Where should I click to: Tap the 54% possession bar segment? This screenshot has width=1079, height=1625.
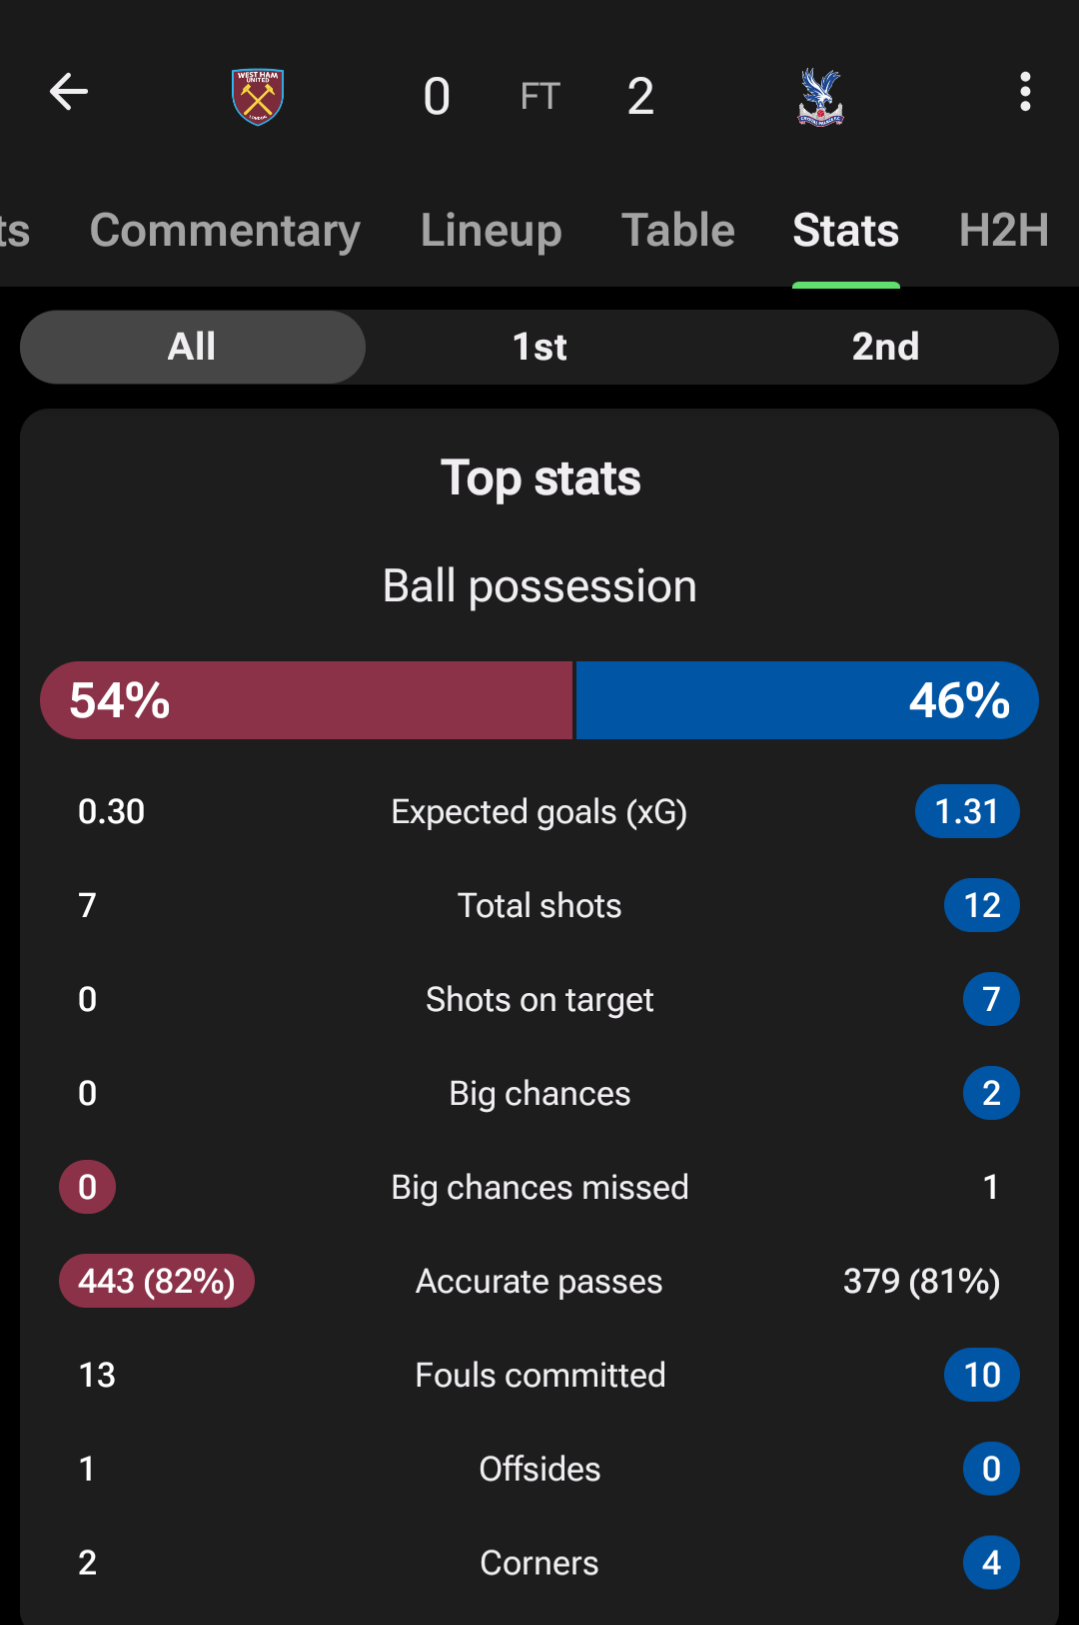coord(306,700)
